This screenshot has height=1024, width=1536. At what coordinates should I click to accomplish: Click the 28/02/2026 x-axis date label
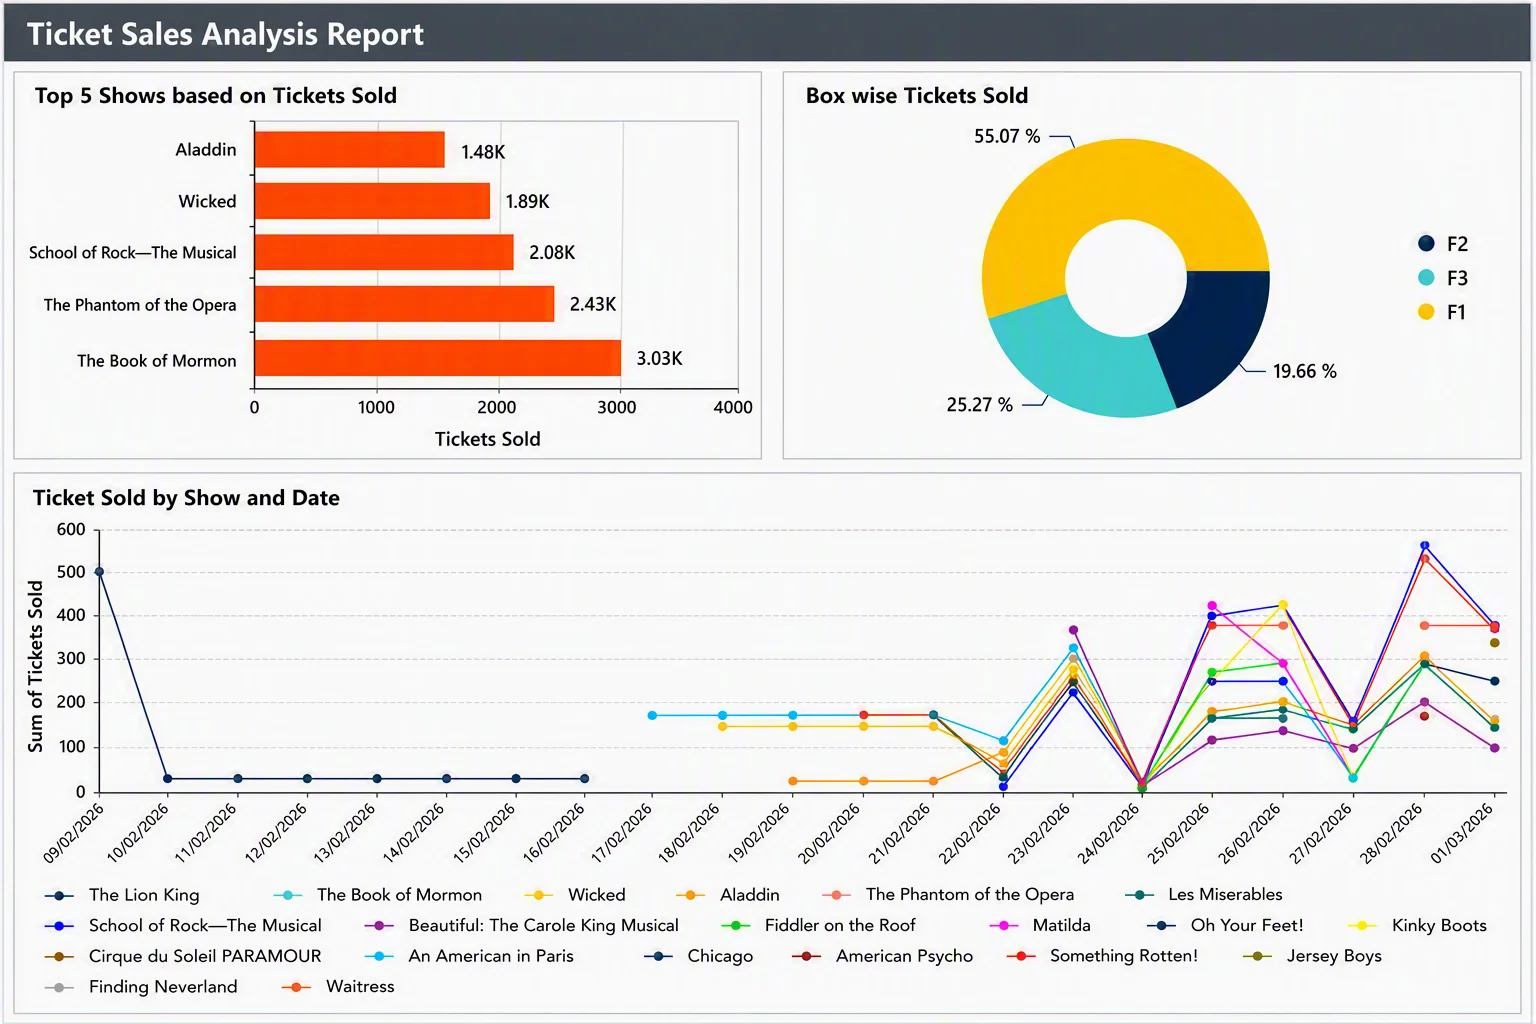point(1390,832)
